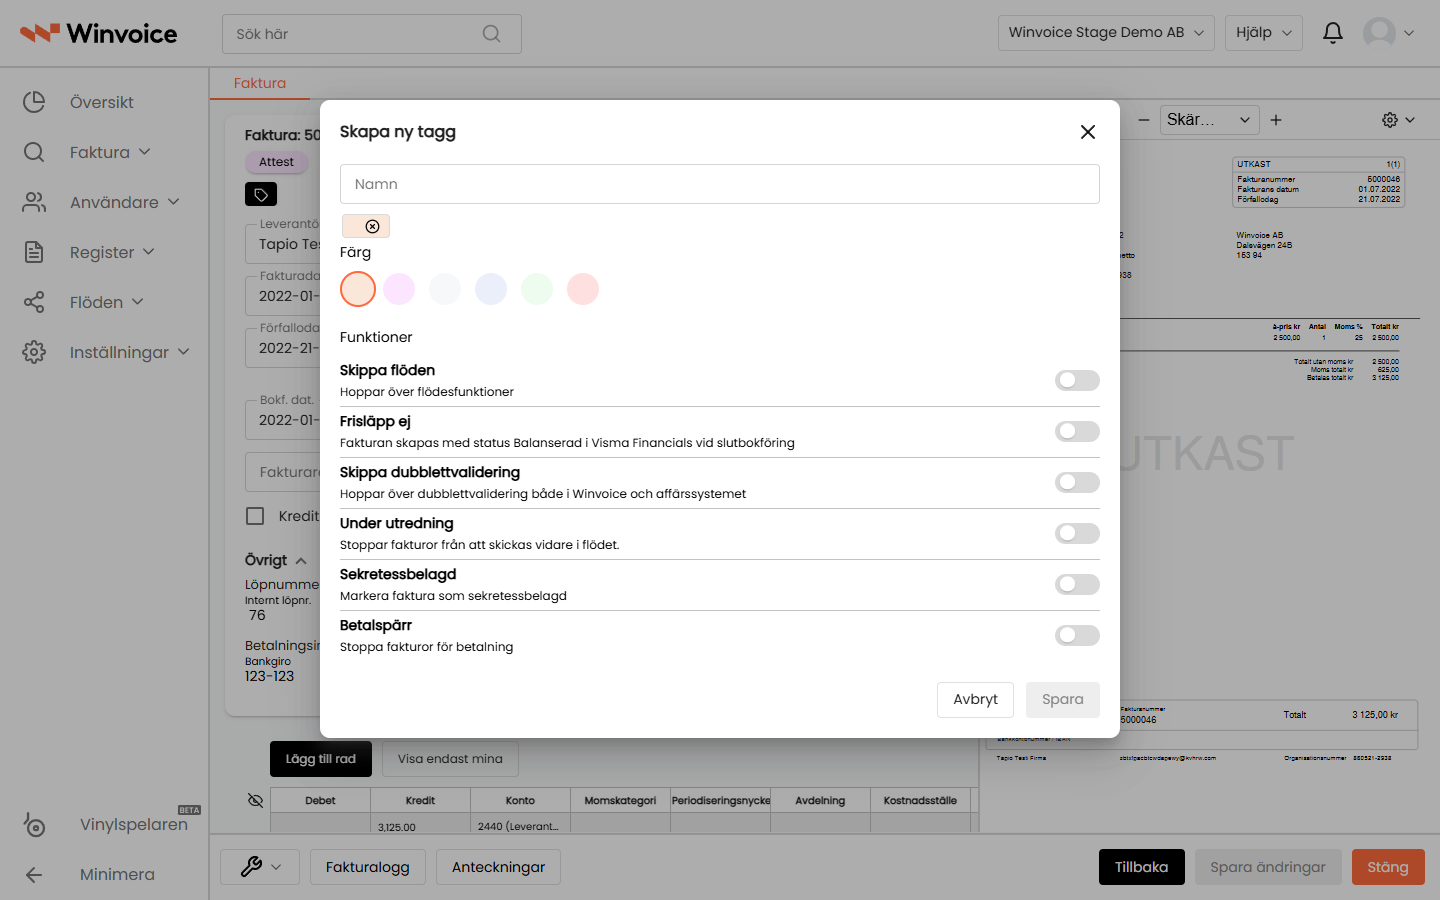Click the black tag icon under Attest
Image resolution: width=1440 pixels, height=900 pixels.
261,194
